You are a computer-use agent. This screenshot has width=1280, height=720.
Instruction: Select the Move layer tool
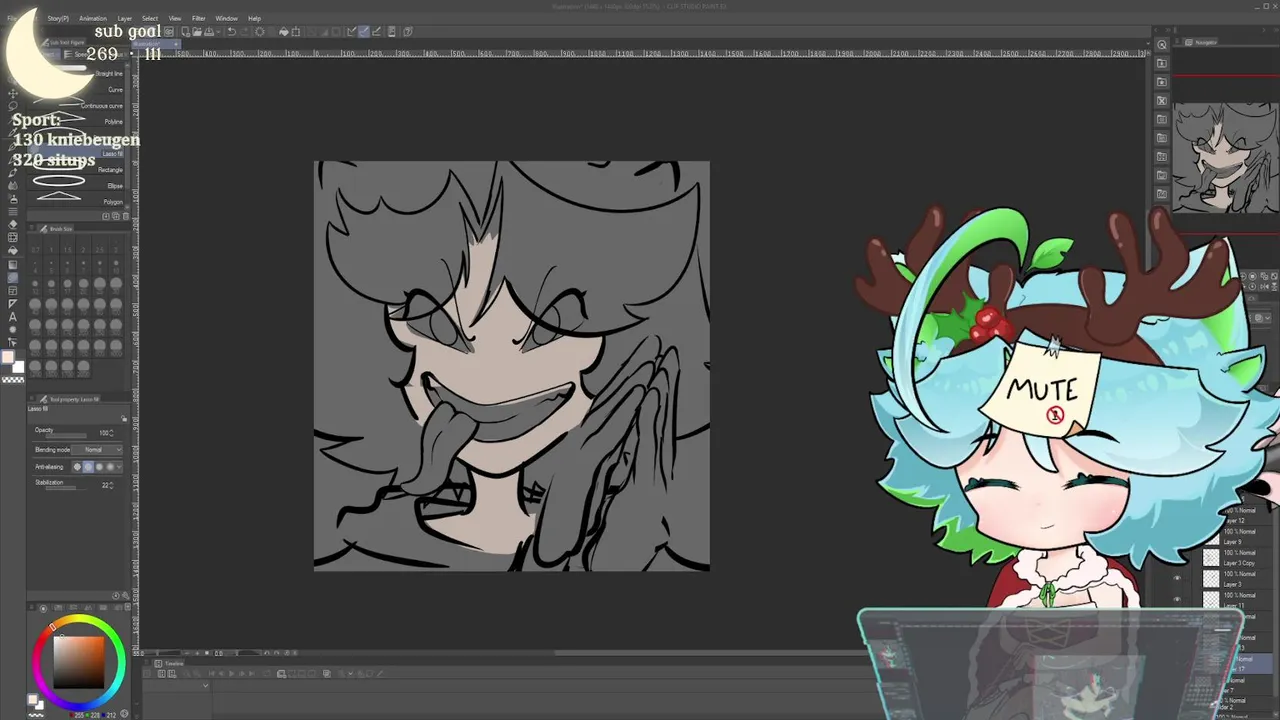click(12, 94)
